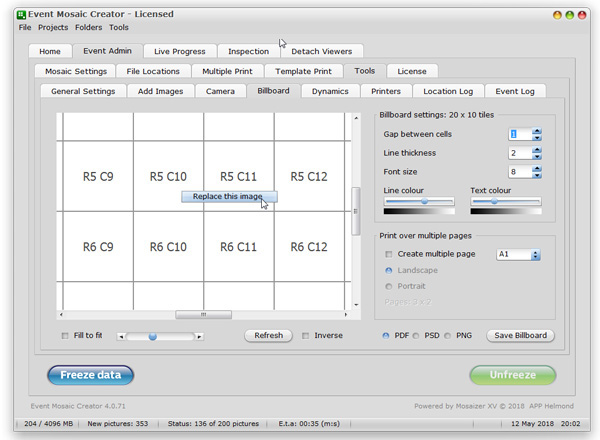Open the Location Log tab
Viewport: 600px width, 440px height.
pyautogui.click(x=448, y=91)
